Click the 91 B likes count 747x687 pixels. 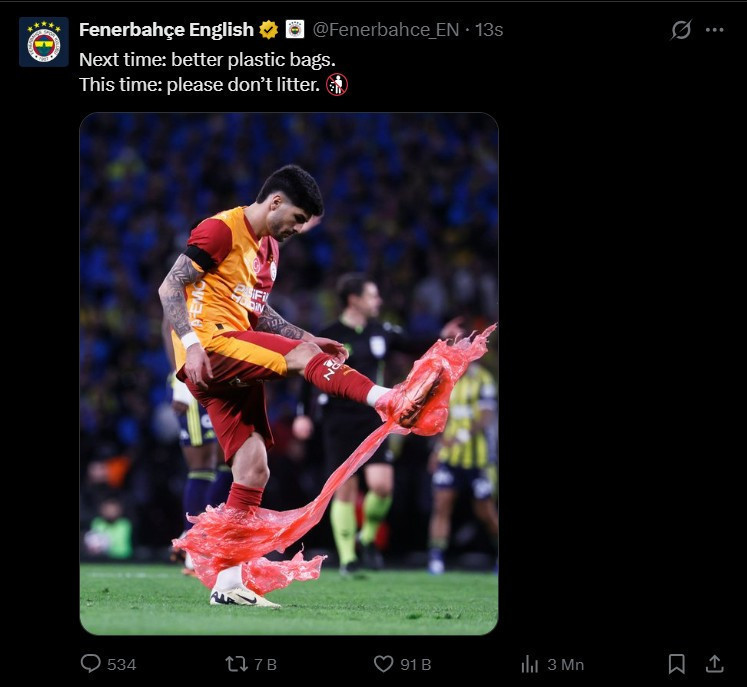pyautogui.click(x=415, y=665)
